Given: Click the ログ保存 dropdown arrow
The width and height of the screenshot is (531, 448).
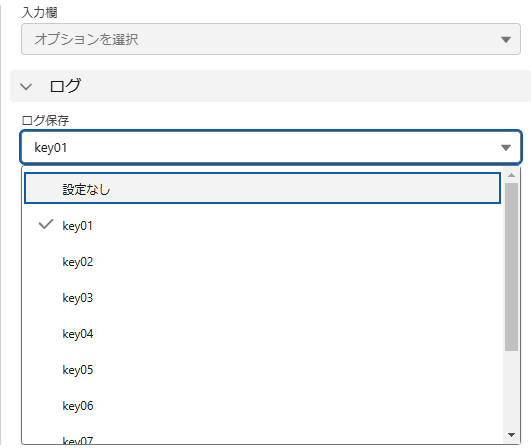Looking at the screenshot, I should tap(506, 148).
